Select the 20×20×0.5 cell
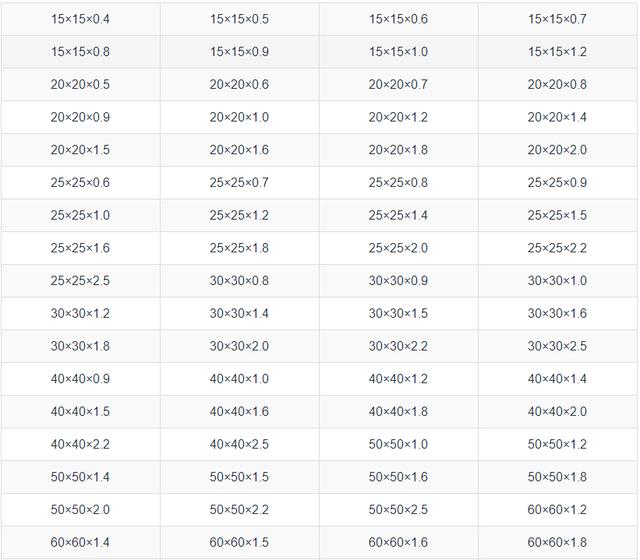 pos(80,85)
